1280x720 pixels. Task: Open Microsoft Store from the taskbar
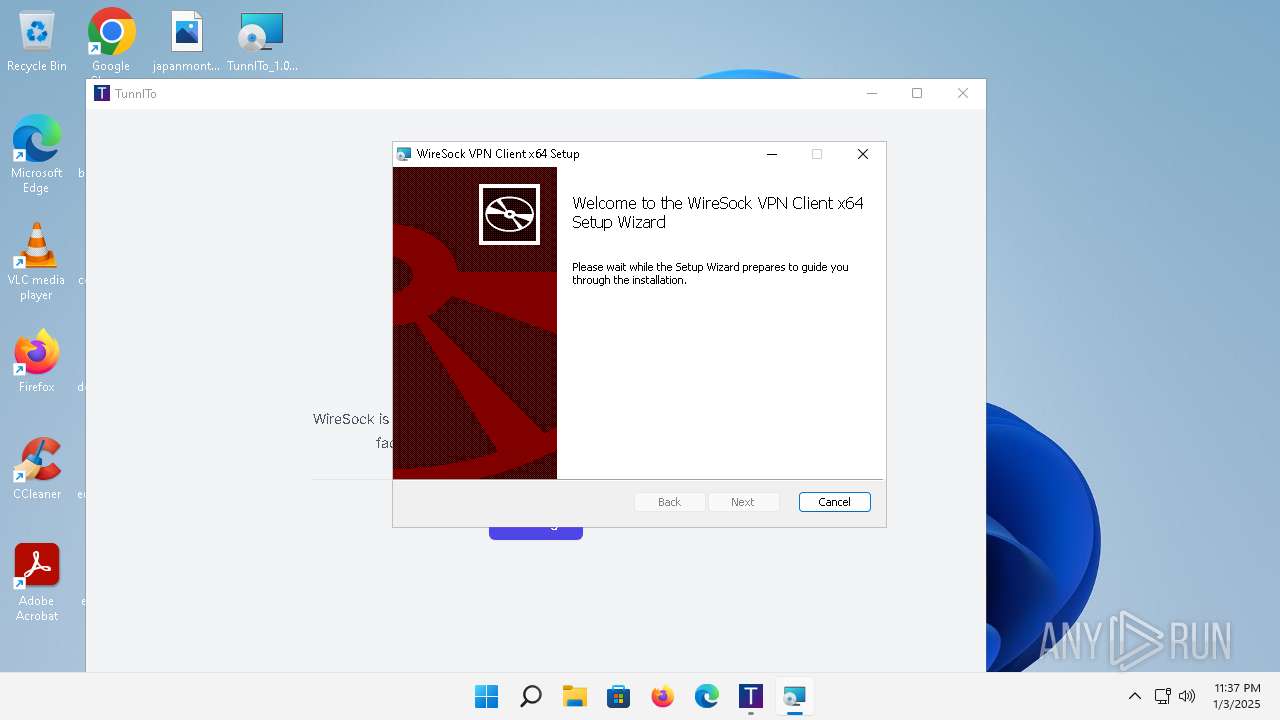tap(619, 696)
